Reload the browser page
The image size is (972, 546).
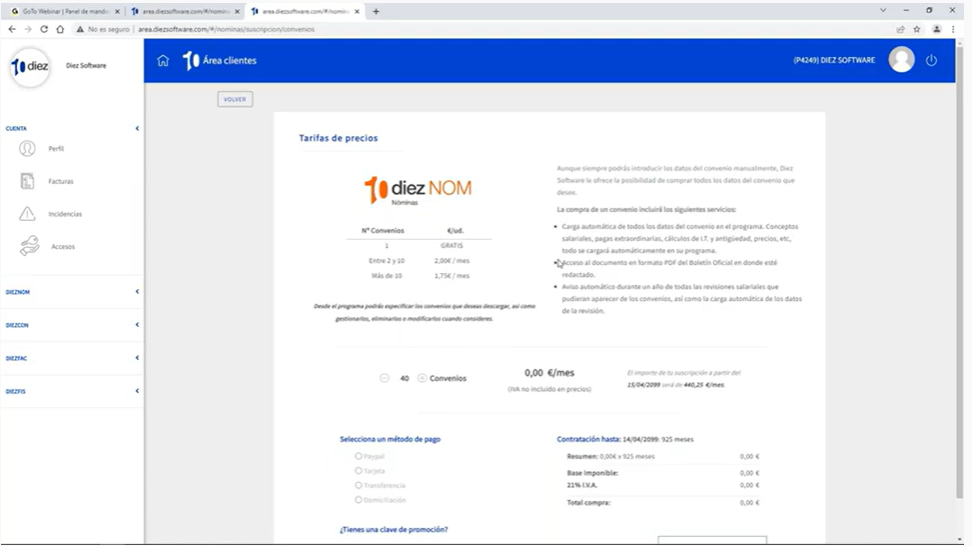click(44, 29)
